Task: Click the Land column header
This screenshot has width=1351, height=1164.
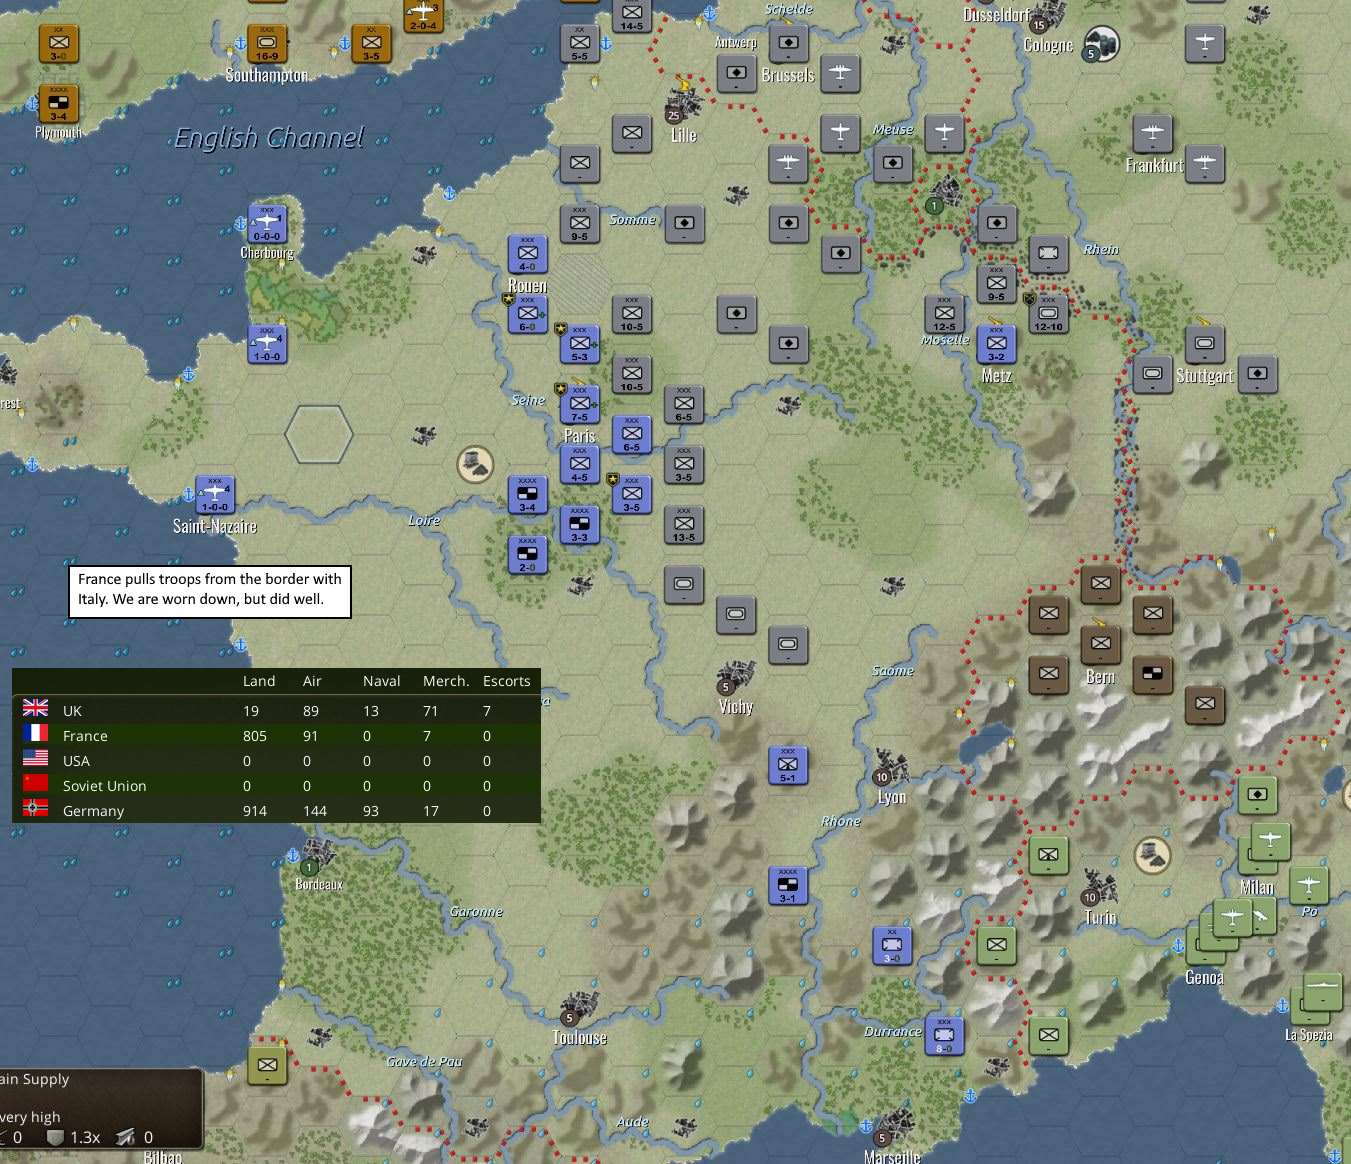Action: point(259,681)
